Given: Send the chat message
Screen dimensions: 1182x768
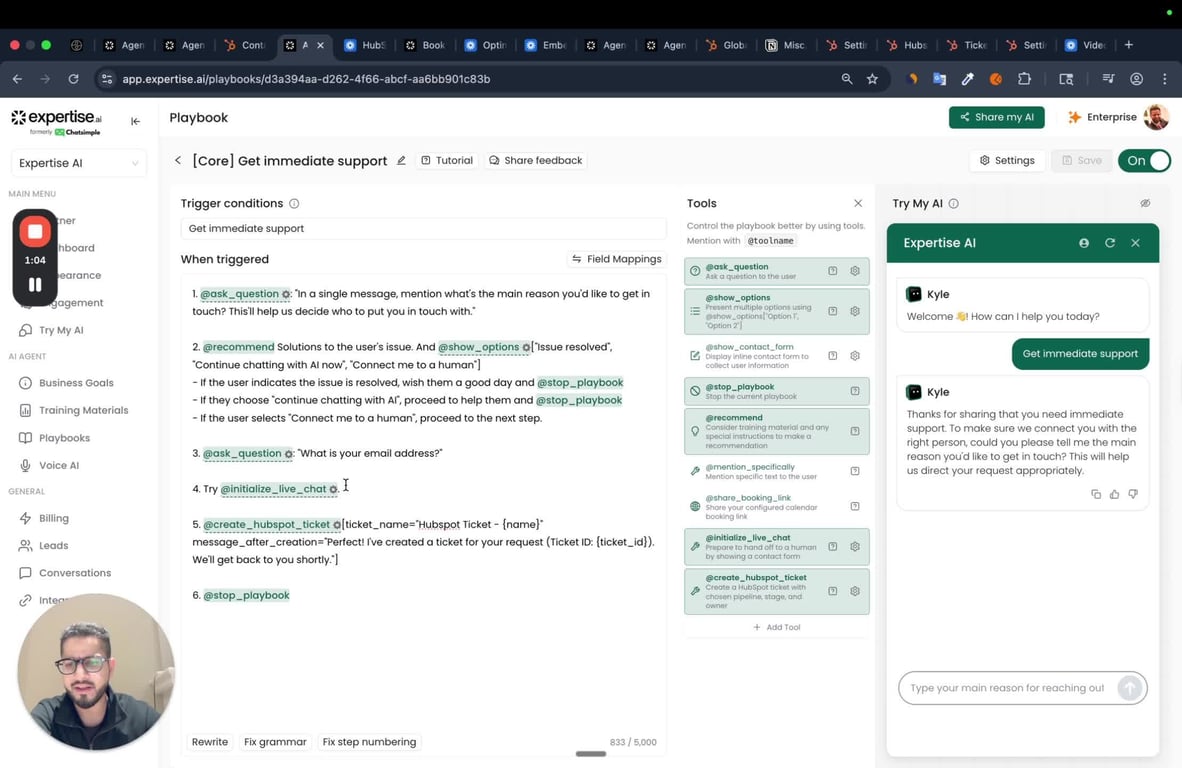Looking at the screenshot, I should coord(1129,688).
